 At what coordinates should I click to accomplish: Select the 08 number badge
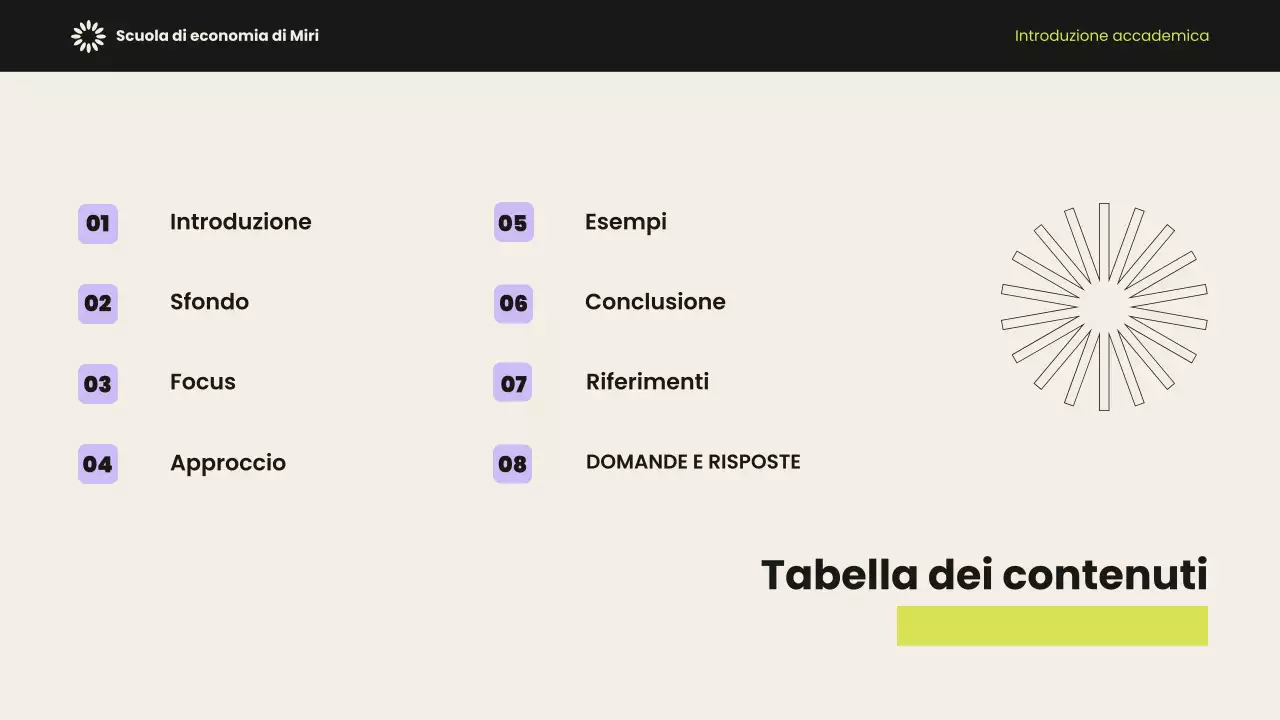[513, 464]
